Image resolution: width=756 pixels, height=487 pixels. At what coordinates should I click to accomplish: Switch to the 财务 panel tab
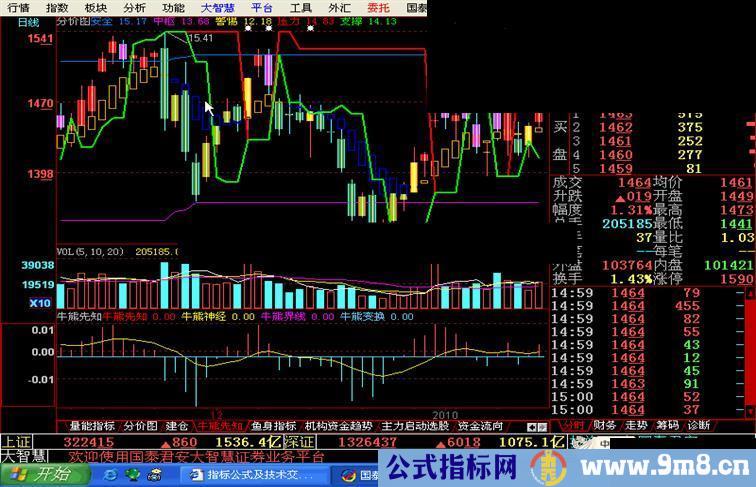[605, 425]
